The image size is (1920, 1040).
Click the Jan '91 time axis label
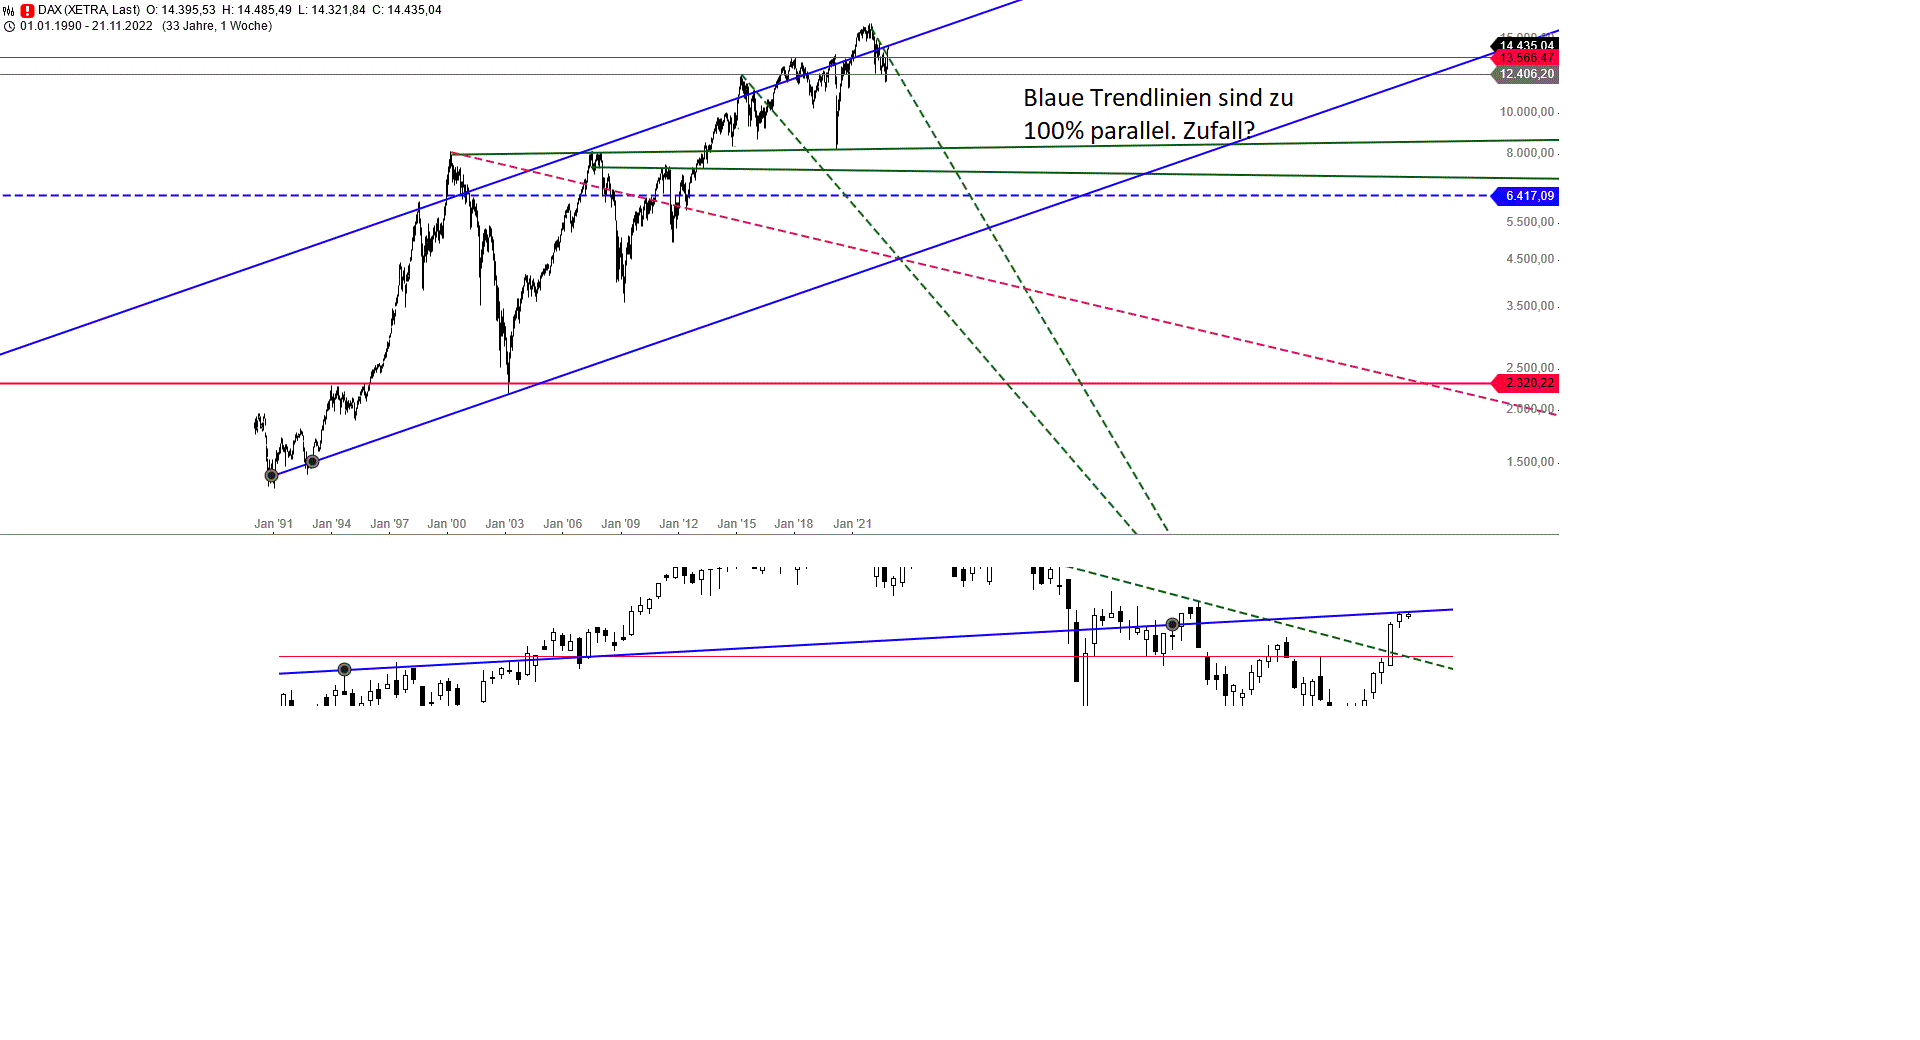(273, 524)
